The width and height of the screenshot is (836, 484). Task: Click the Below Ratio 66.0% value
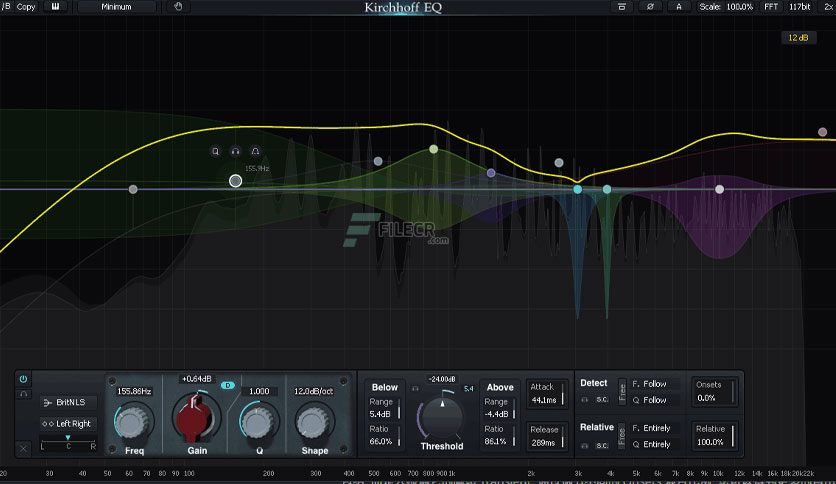coord(381,441)
